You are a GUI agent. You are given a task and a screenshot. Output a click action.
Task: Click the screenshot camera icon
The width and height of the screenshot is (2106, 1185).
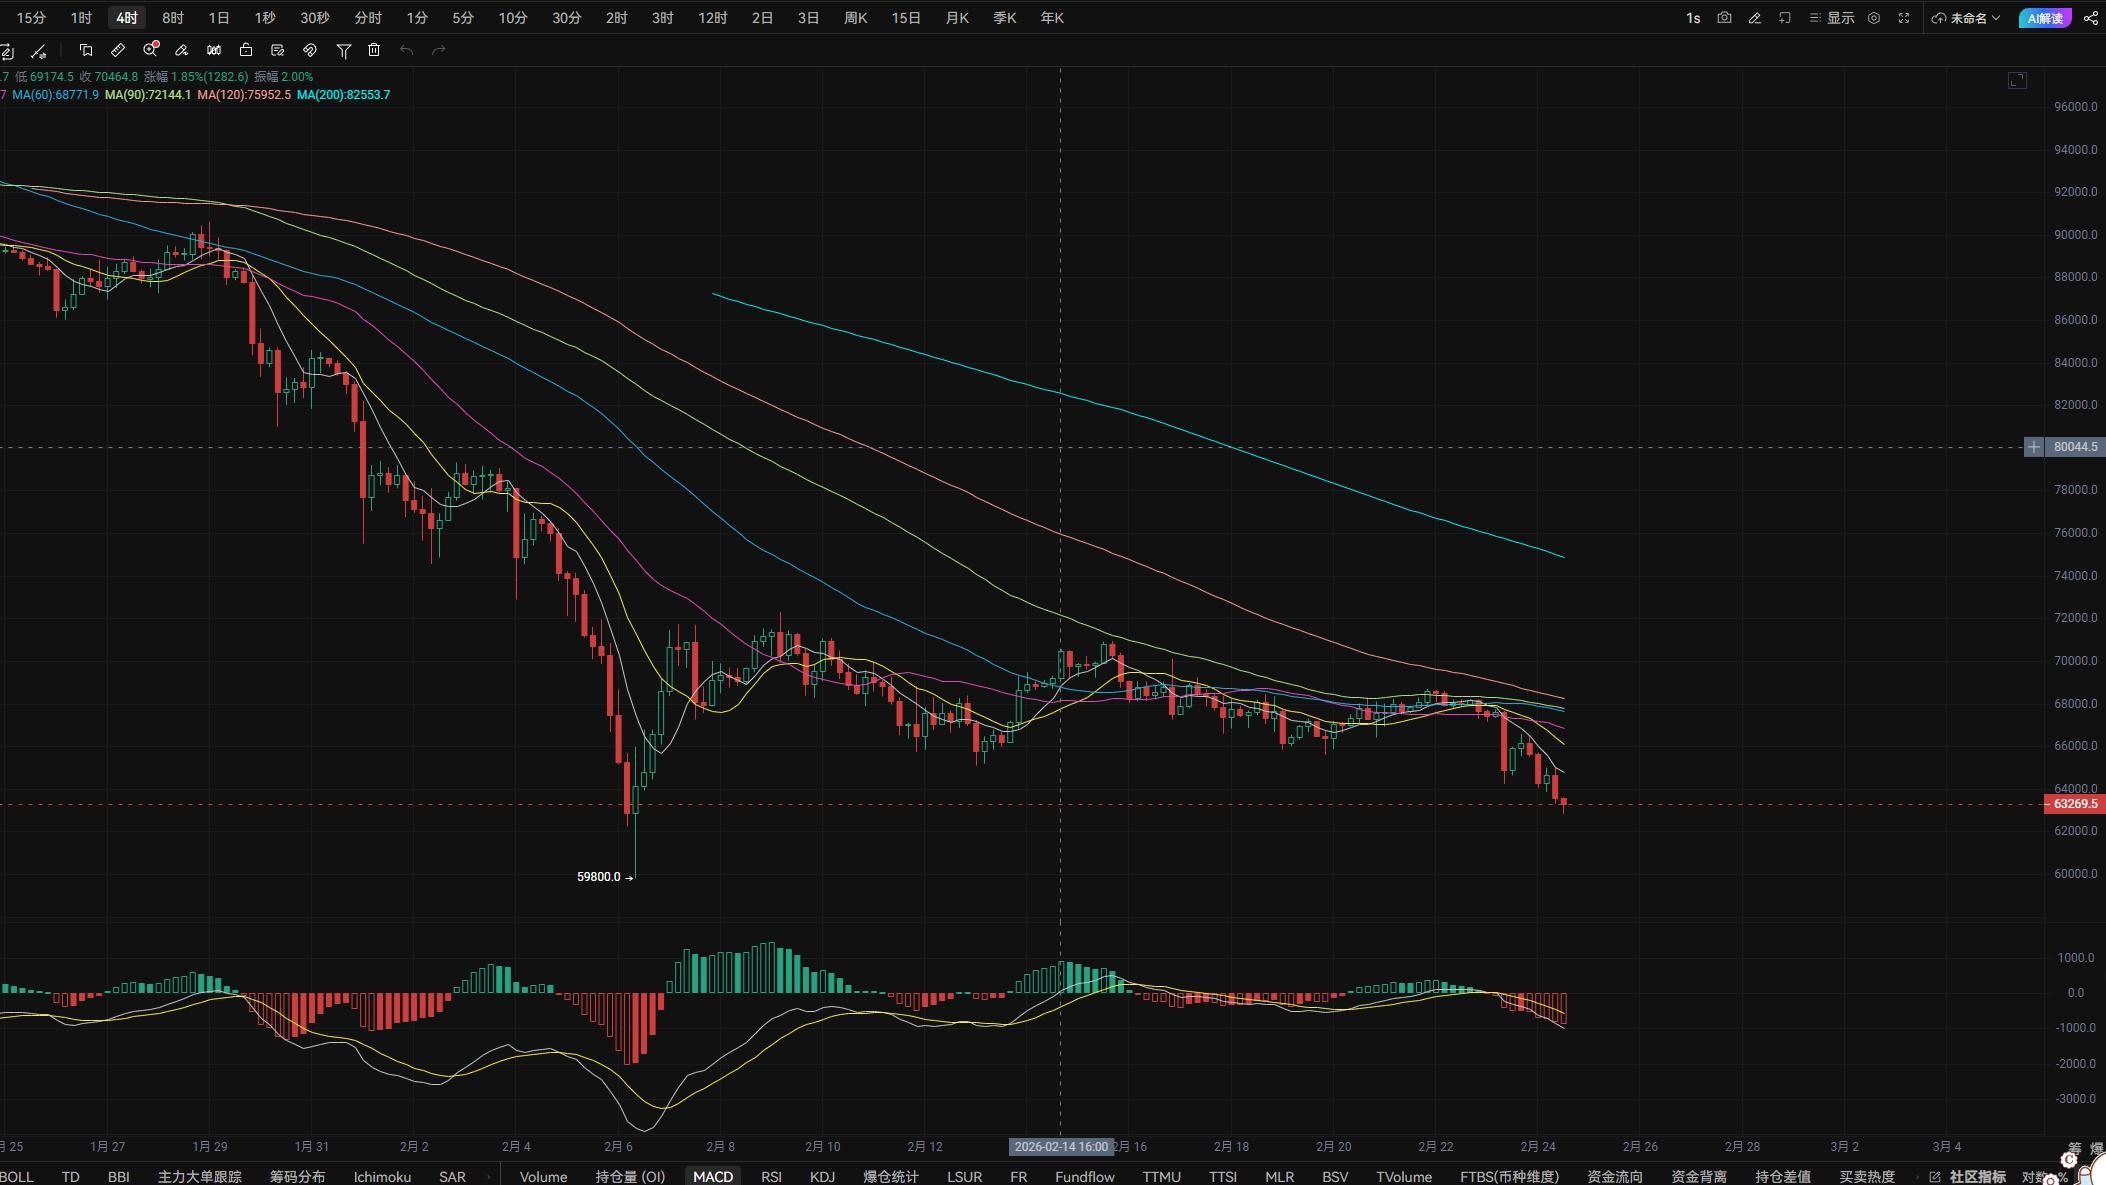[x=1724, y=18]
